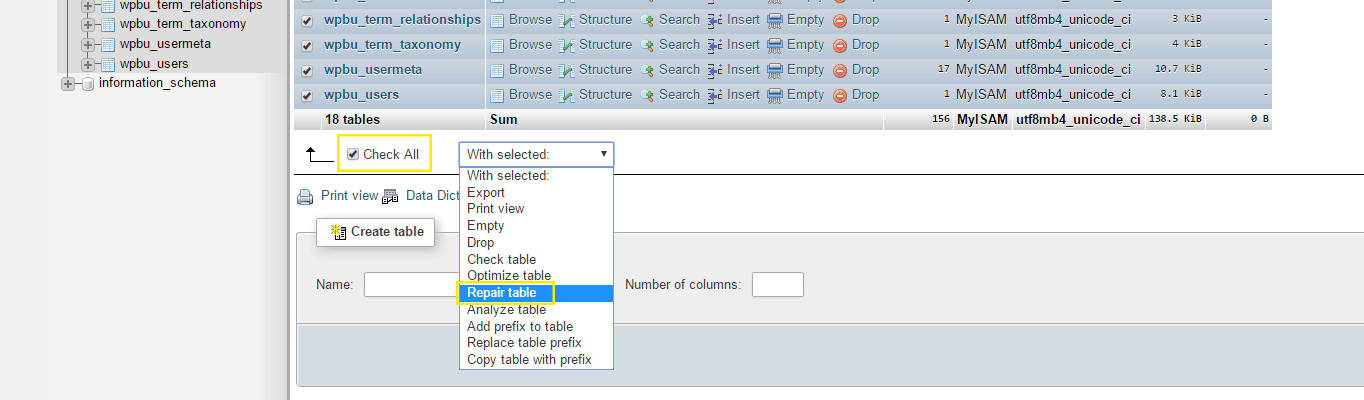The image size is (1364, 400).
Task: Select wpbu_users in the sidebar tree
Action: [154, 64]
